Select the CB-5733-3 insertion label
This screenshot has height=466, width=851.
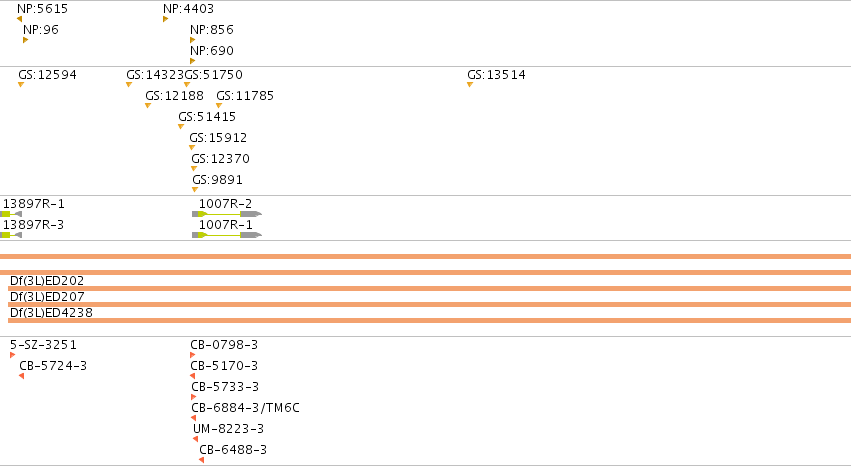point(225,387)
